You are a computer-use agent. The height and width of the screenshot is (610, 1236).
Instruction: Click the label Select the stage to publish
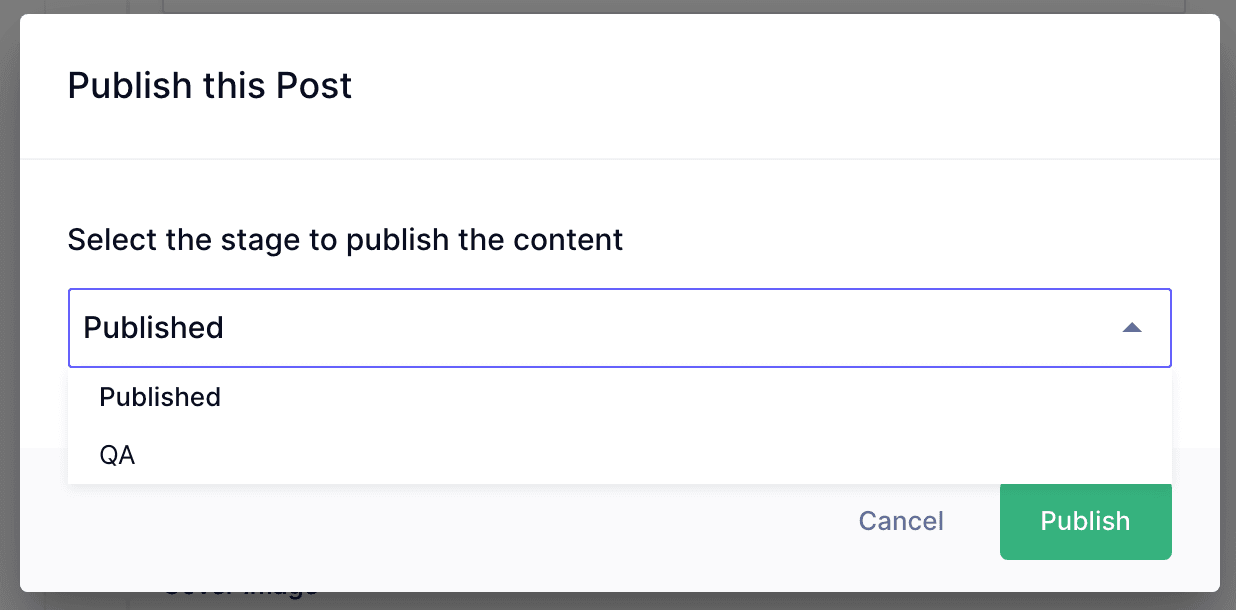pos(344,239)
